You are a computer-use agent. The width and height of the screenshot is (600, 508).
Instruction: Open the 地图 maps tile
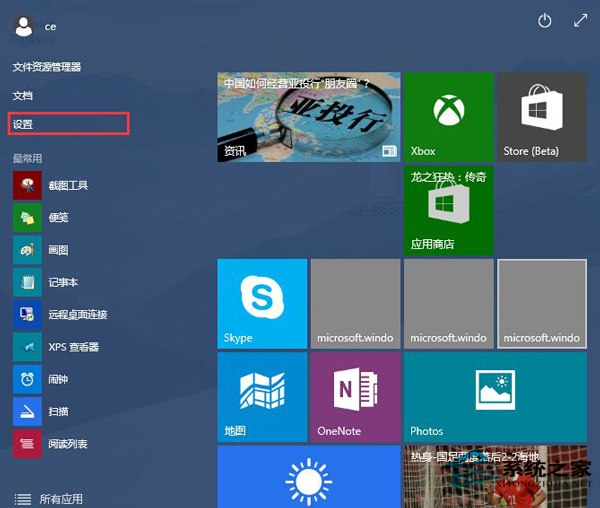[262, 397]
